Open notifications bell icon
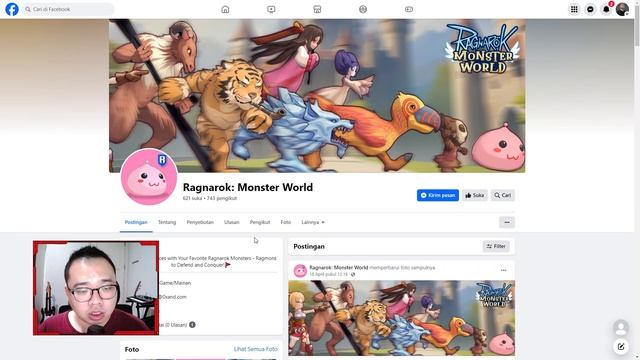This screenshot has width=640, height=360. (607, 9)
